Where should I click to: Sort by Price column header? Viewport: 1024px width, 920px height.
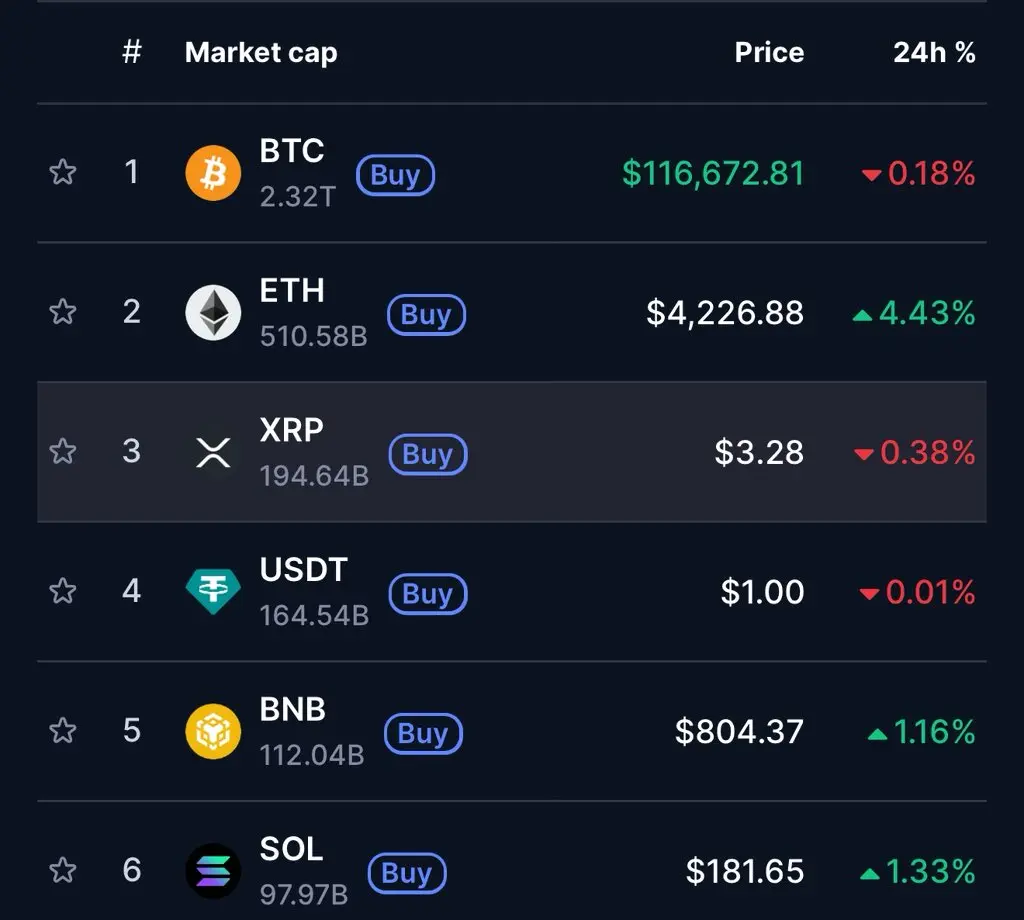[769, 52]
